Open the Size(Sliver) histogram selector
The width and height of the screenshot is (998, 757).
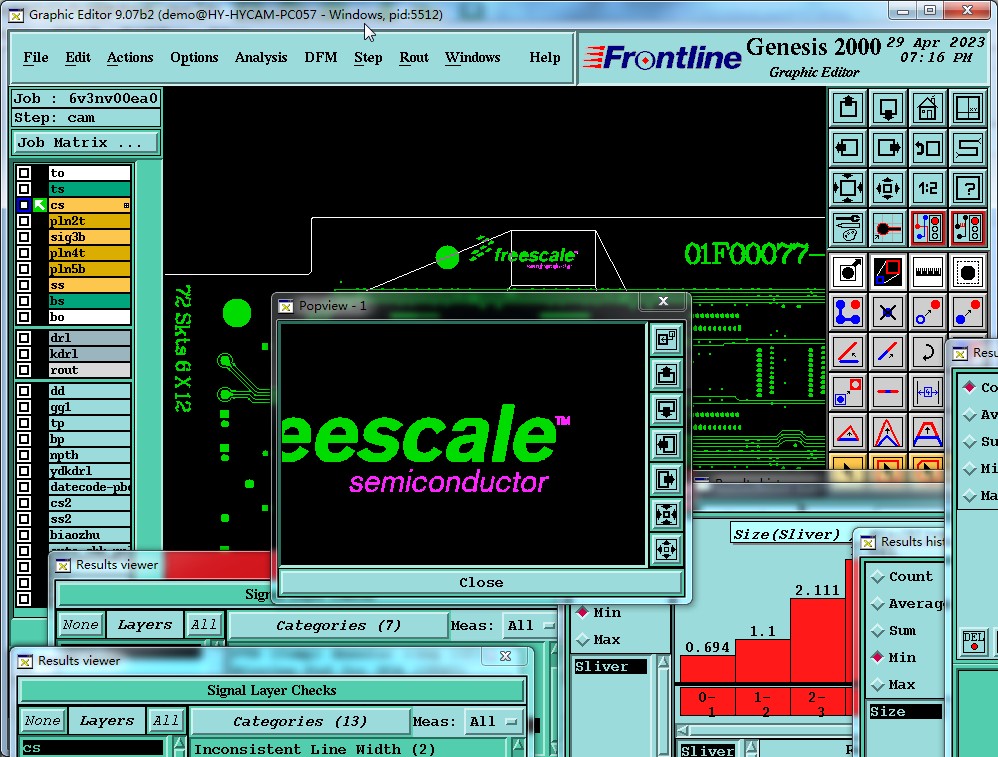[x=787, y=534]
